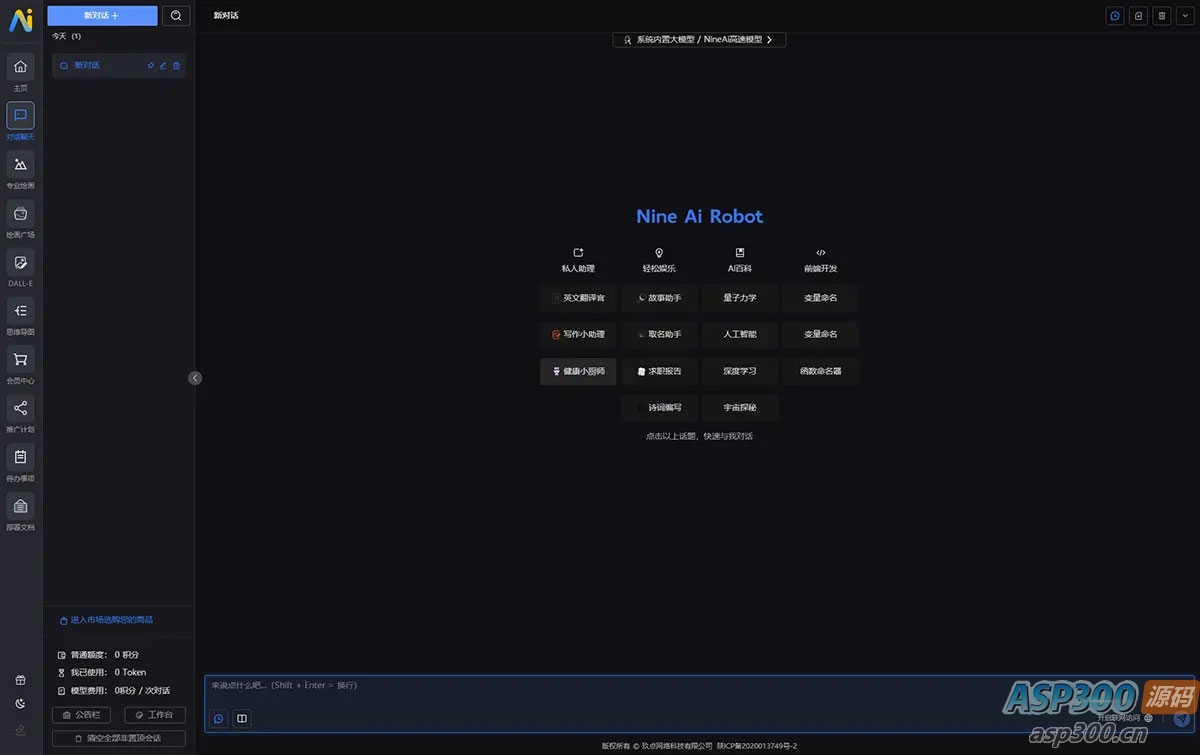
Task: Click the 模型费用 cost per chat line
Action: [114, 690]
